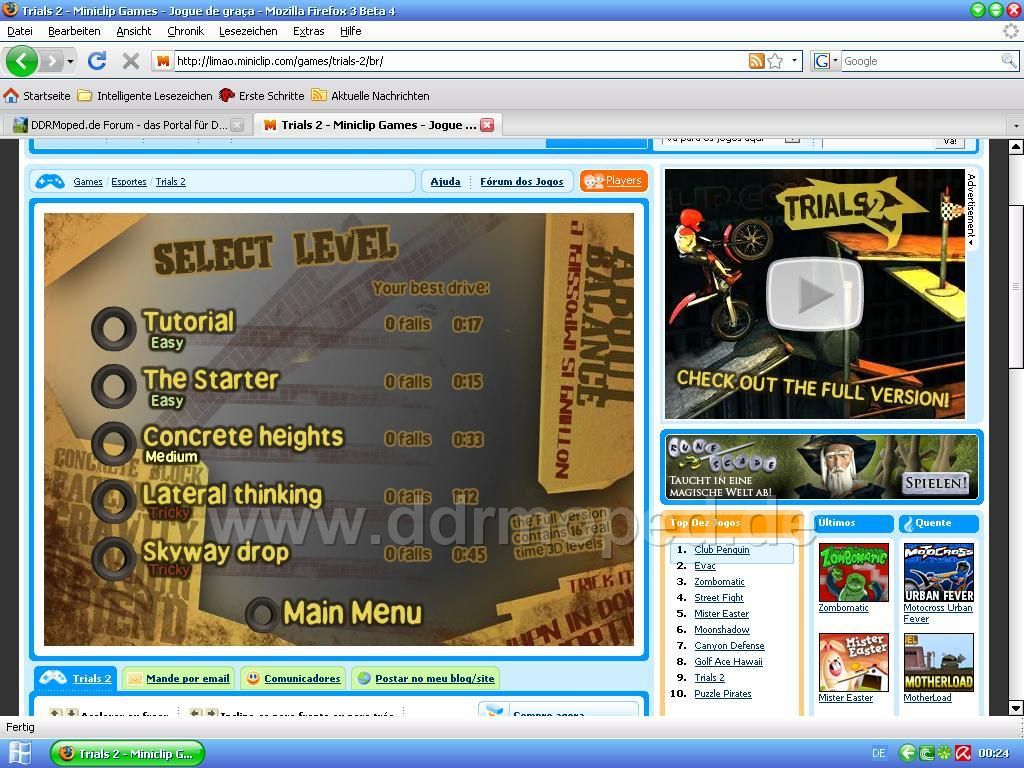Click the forward navigation arrow

pos(52,61)
